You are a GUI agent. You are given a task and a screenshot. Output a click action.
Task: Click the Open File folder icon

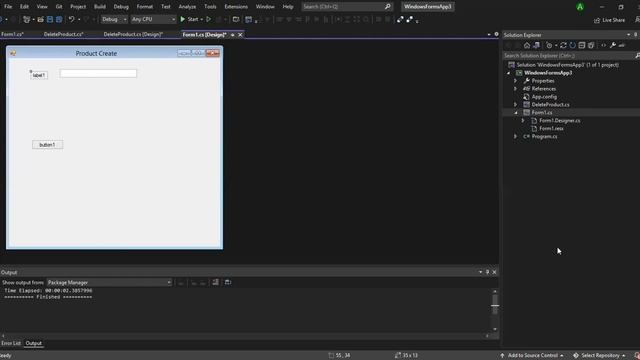(40, 19)
